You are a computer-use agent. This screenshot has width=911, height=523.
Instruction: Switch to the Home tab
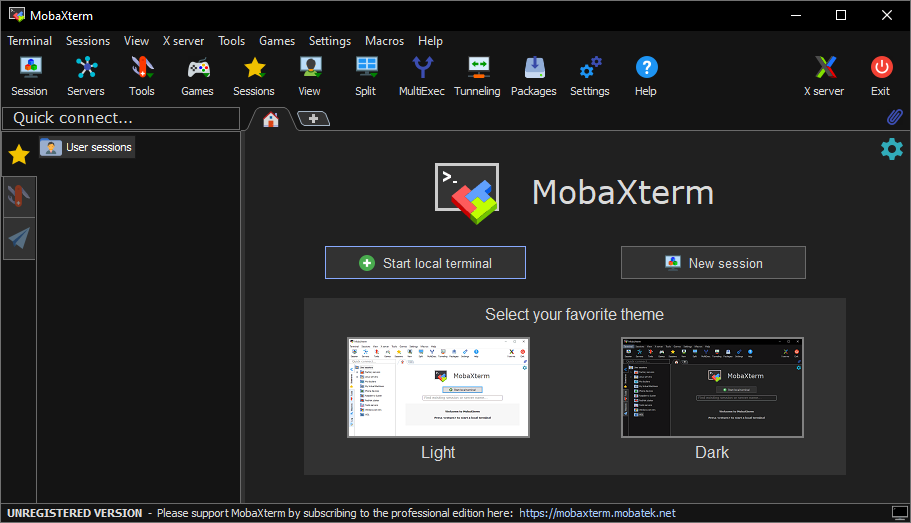tap(270, 119)
